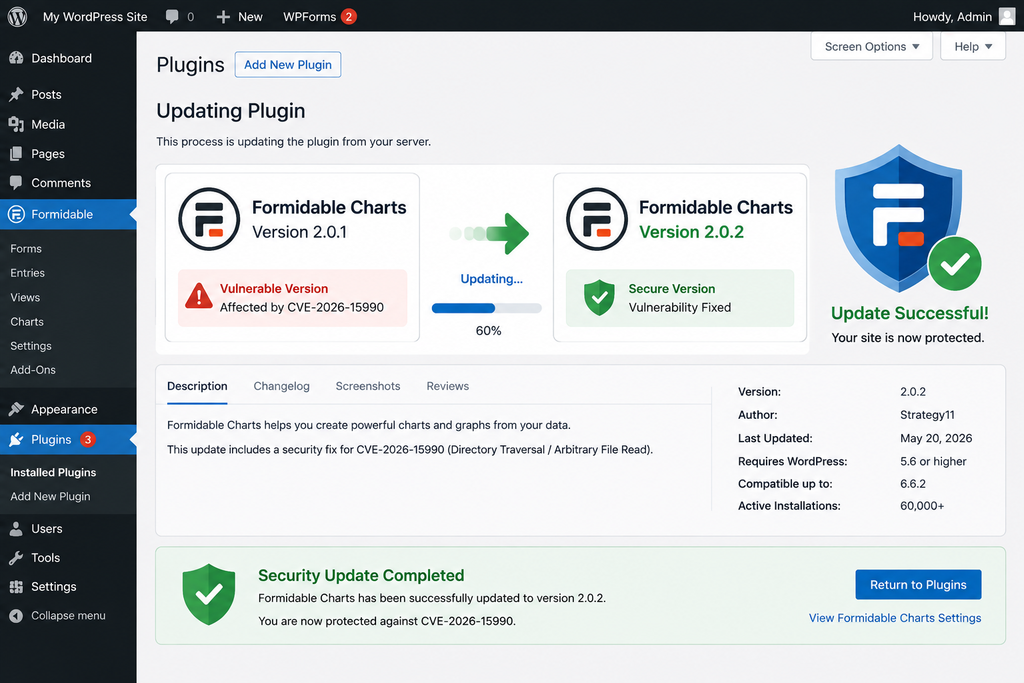Click the Update Successful! heading
This screenshot has height=683, width=1024.
click(x=910, y=313)
